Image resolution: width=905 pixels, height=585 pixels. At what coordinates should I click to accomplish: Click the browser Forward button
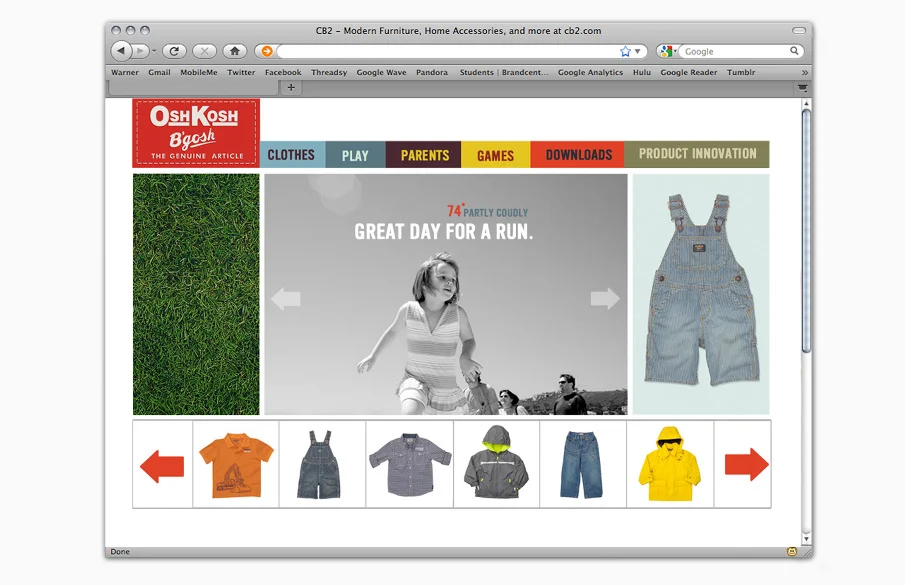140,51
